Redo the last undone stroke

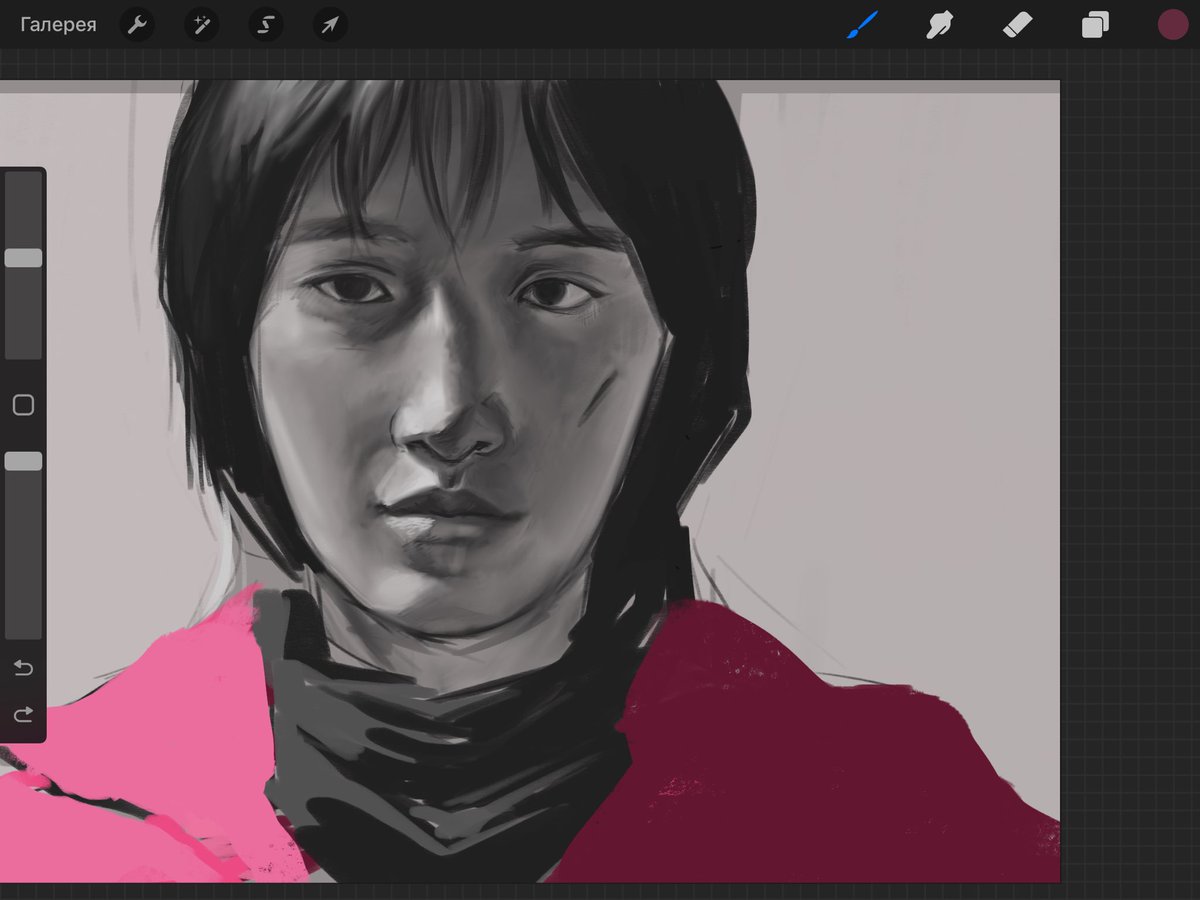click(23, 714)
